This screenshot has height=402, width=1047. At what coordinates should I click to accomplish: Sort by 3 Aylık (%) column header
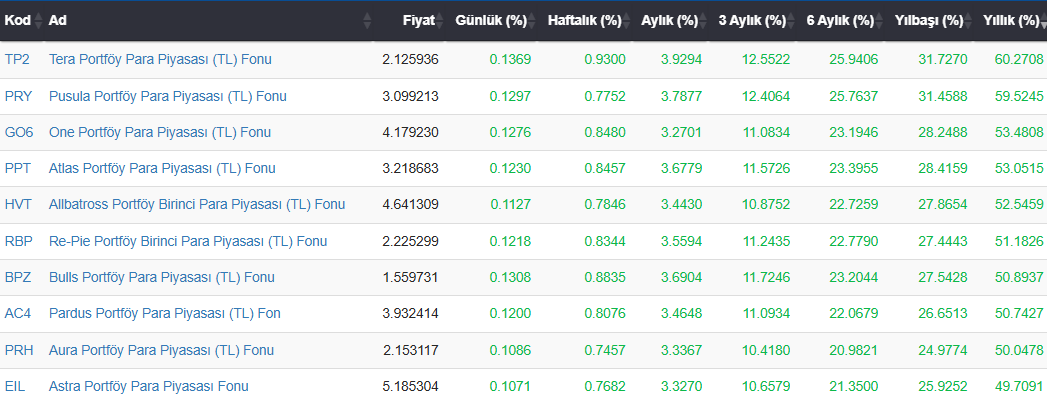tap(752, 21)
